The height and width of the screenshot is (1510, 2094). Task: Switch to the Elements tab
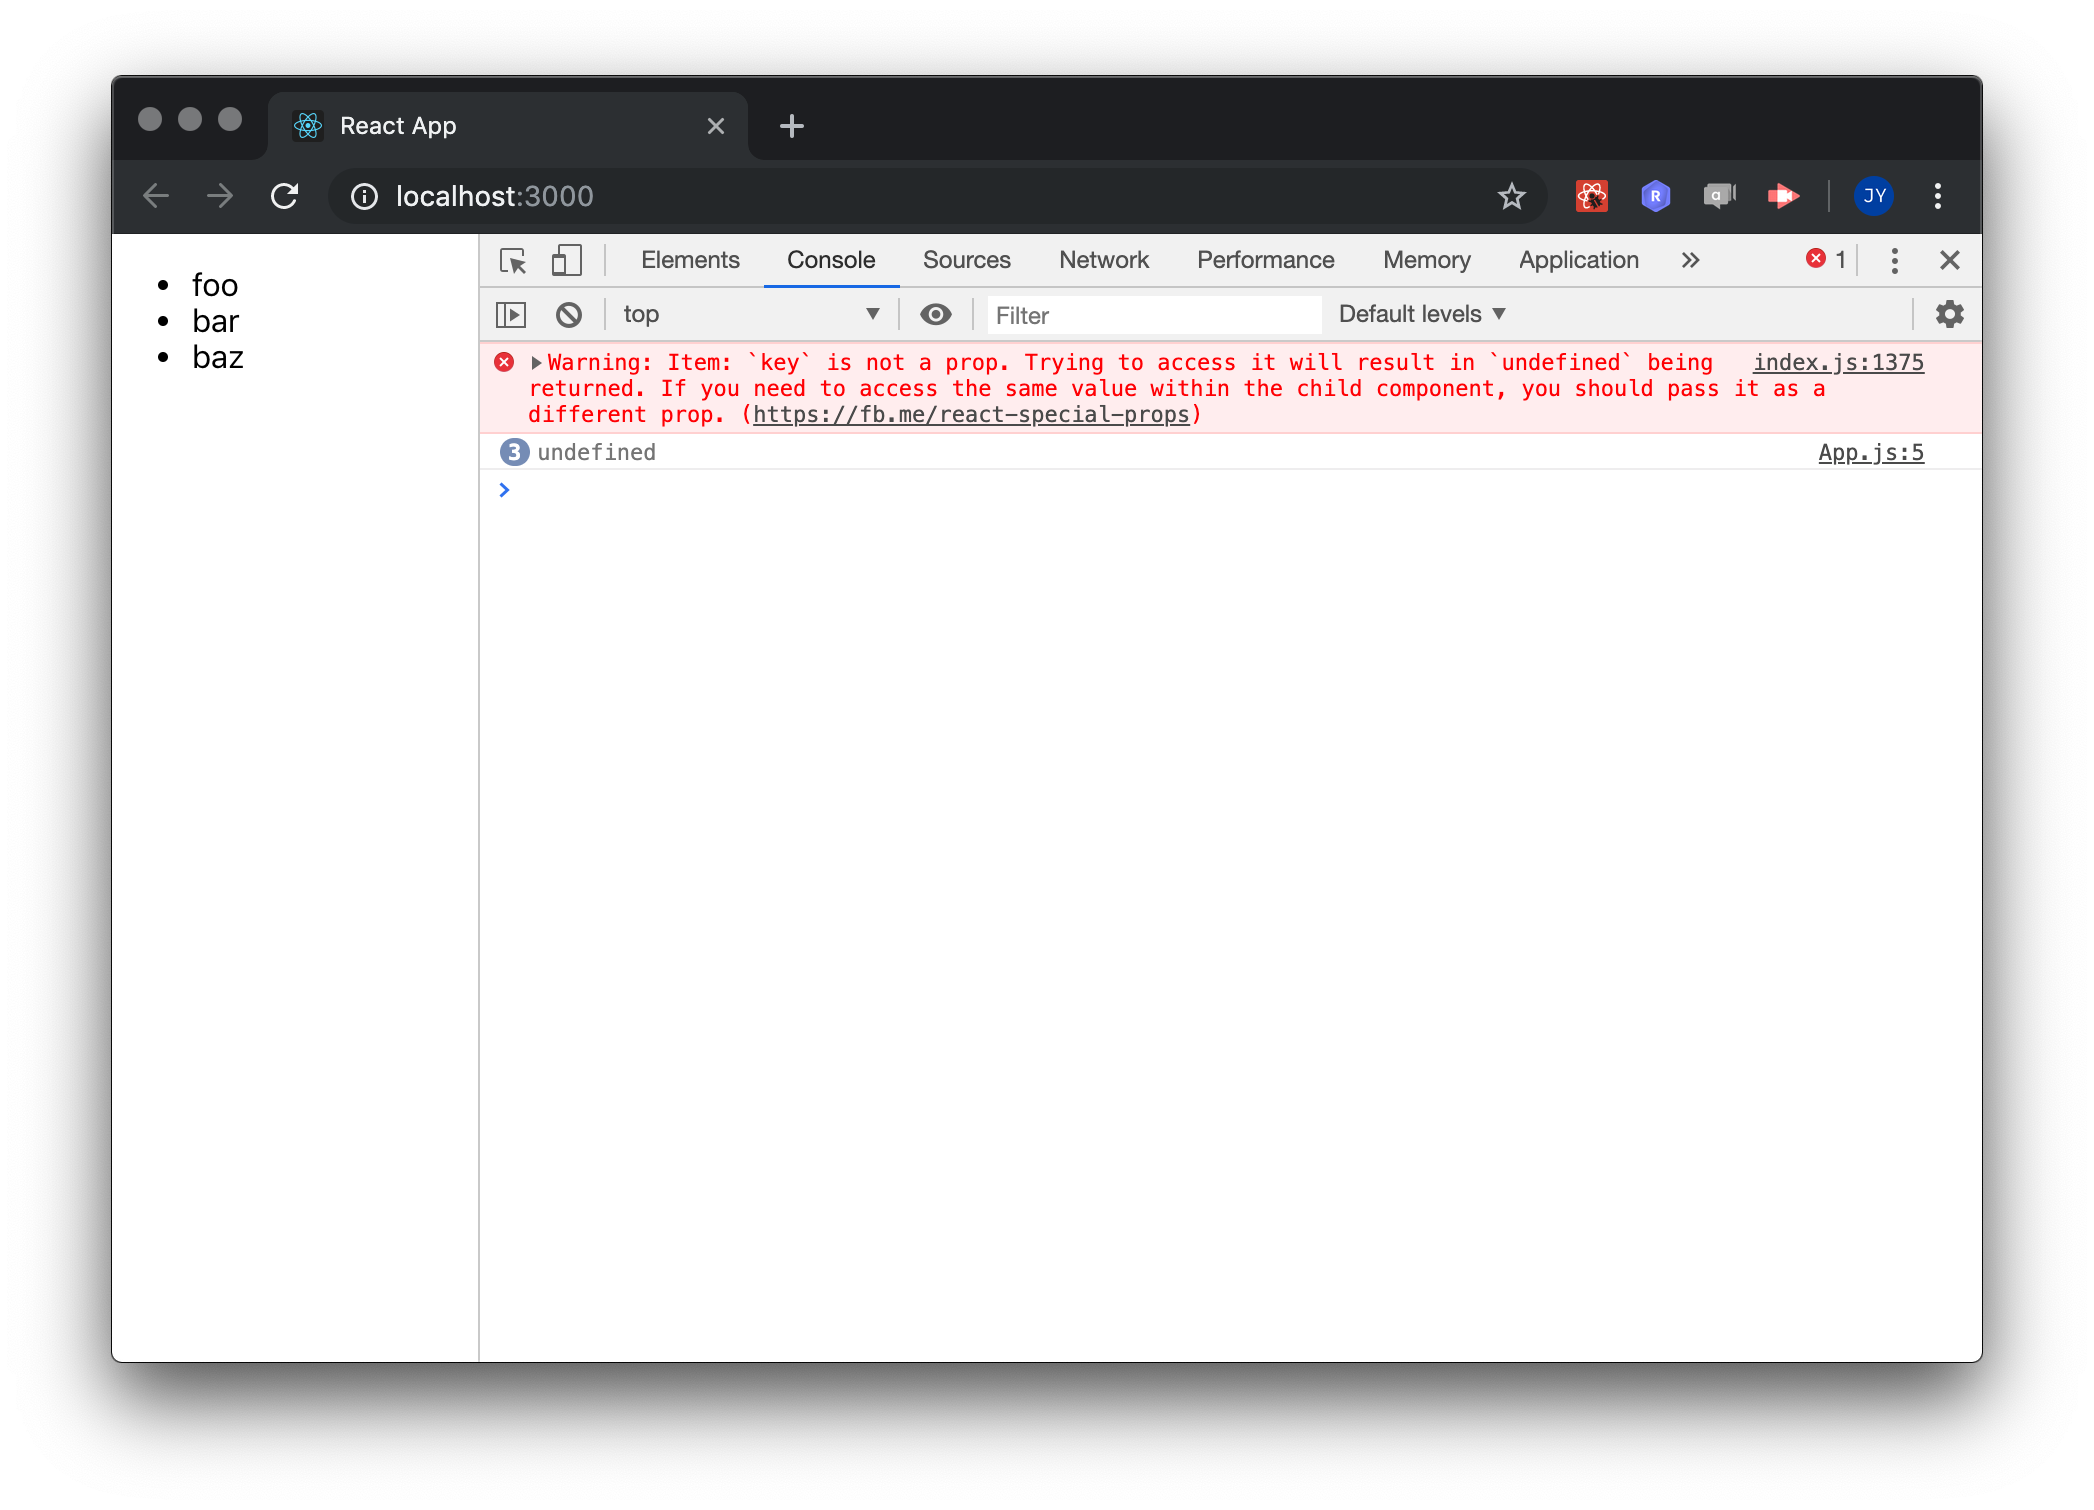(x=690, y=260)
